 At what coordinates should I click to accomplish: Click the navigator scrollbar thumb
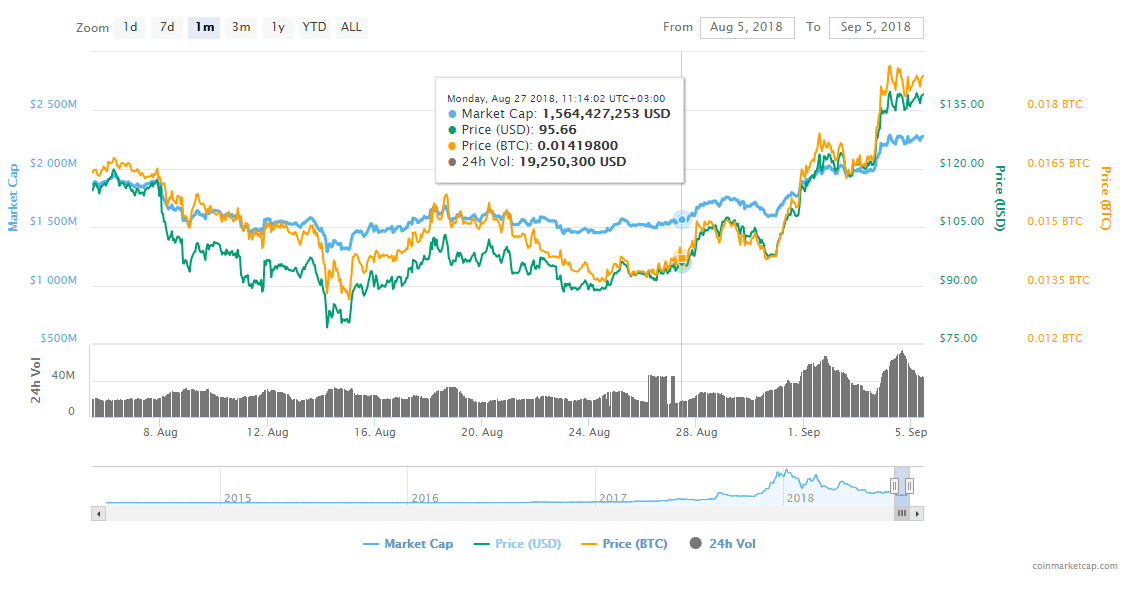902,513
